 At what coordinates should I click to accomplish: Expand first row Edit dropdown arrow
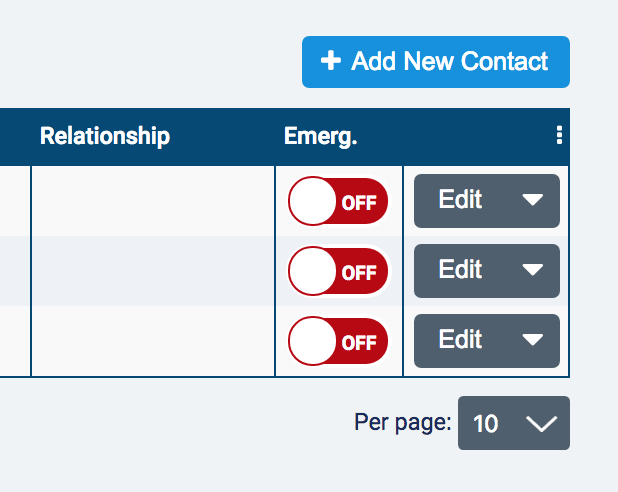click(533, 200)
